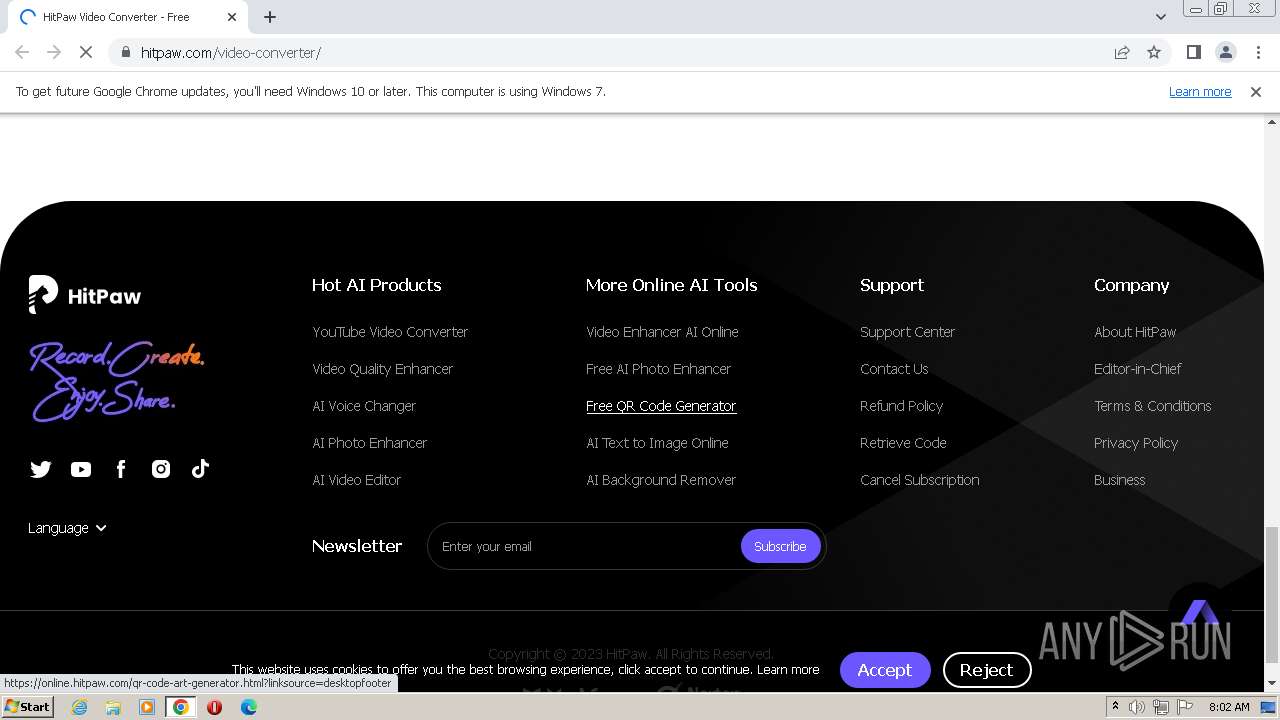
Task: Bookmark this tab with star icon
Action: click(x=1154, y=52)
